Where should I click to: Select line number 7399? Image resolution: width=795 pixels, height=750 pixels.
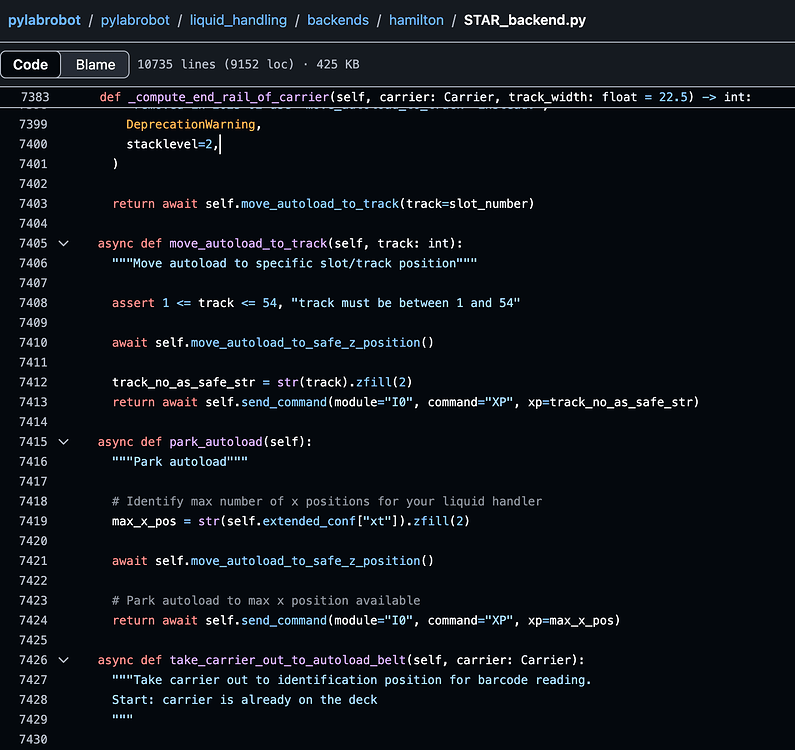click(x=33, y=124)
